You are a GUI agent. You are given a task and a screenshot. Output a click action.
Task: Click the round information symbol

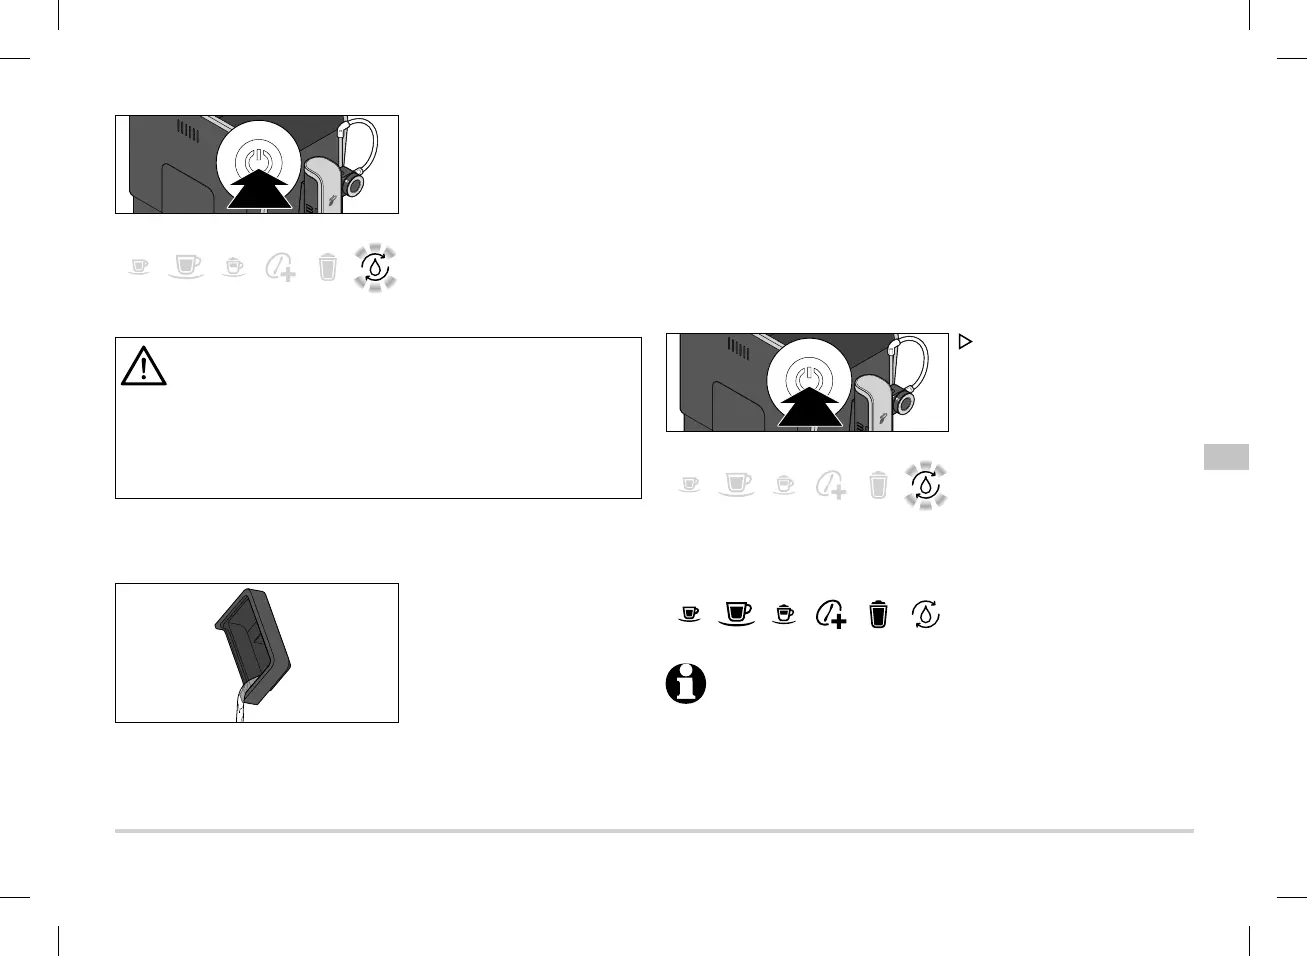[x=686, y=684]
